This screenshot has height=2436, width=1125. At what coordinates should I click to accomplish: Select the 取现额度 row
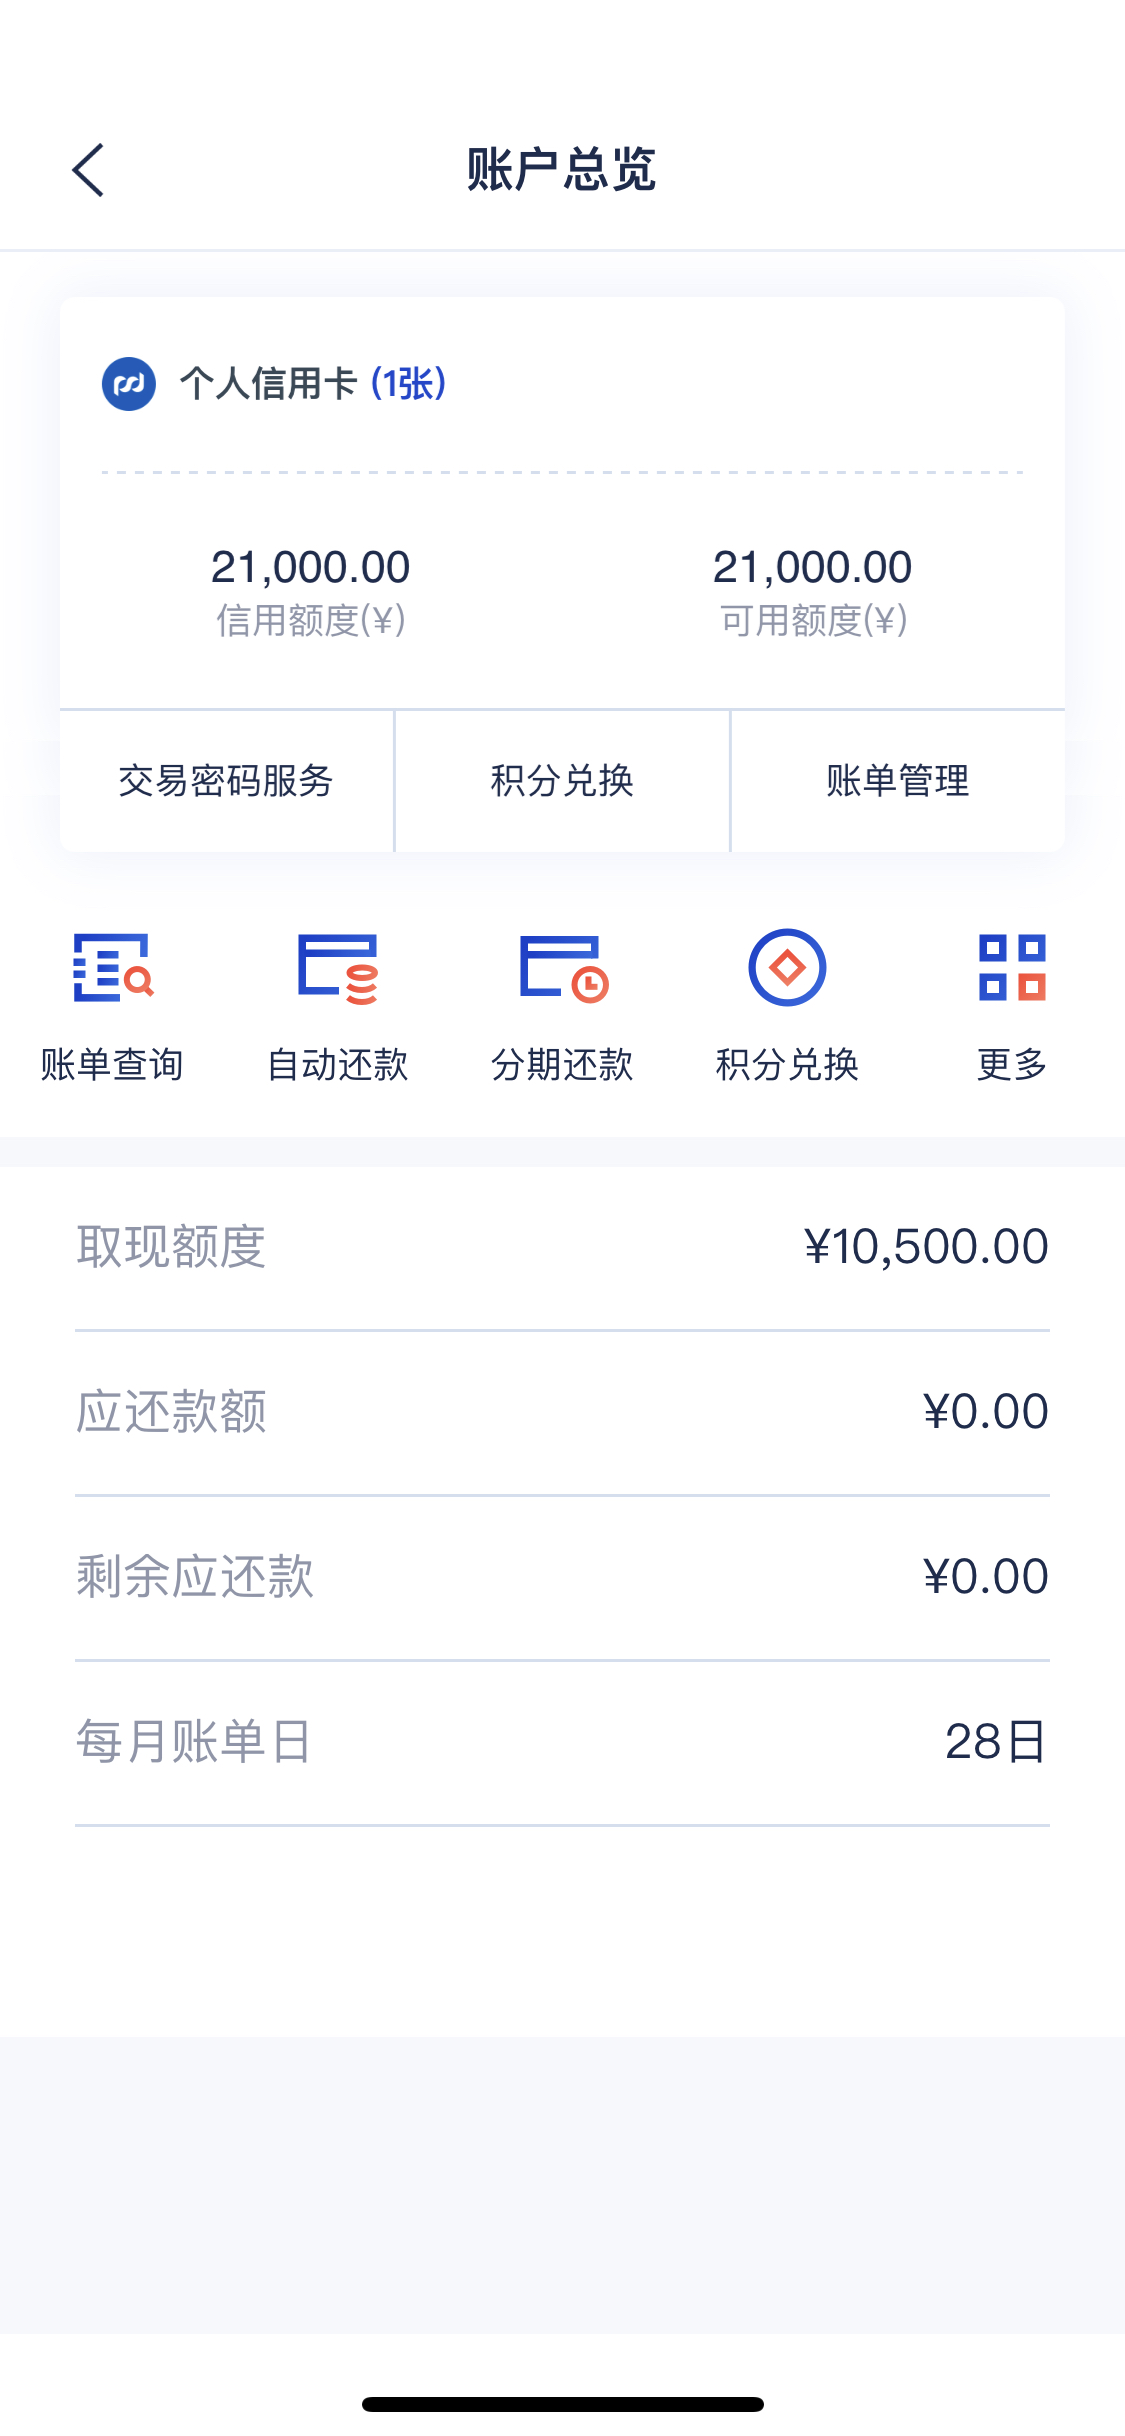tap(562, 1247)
